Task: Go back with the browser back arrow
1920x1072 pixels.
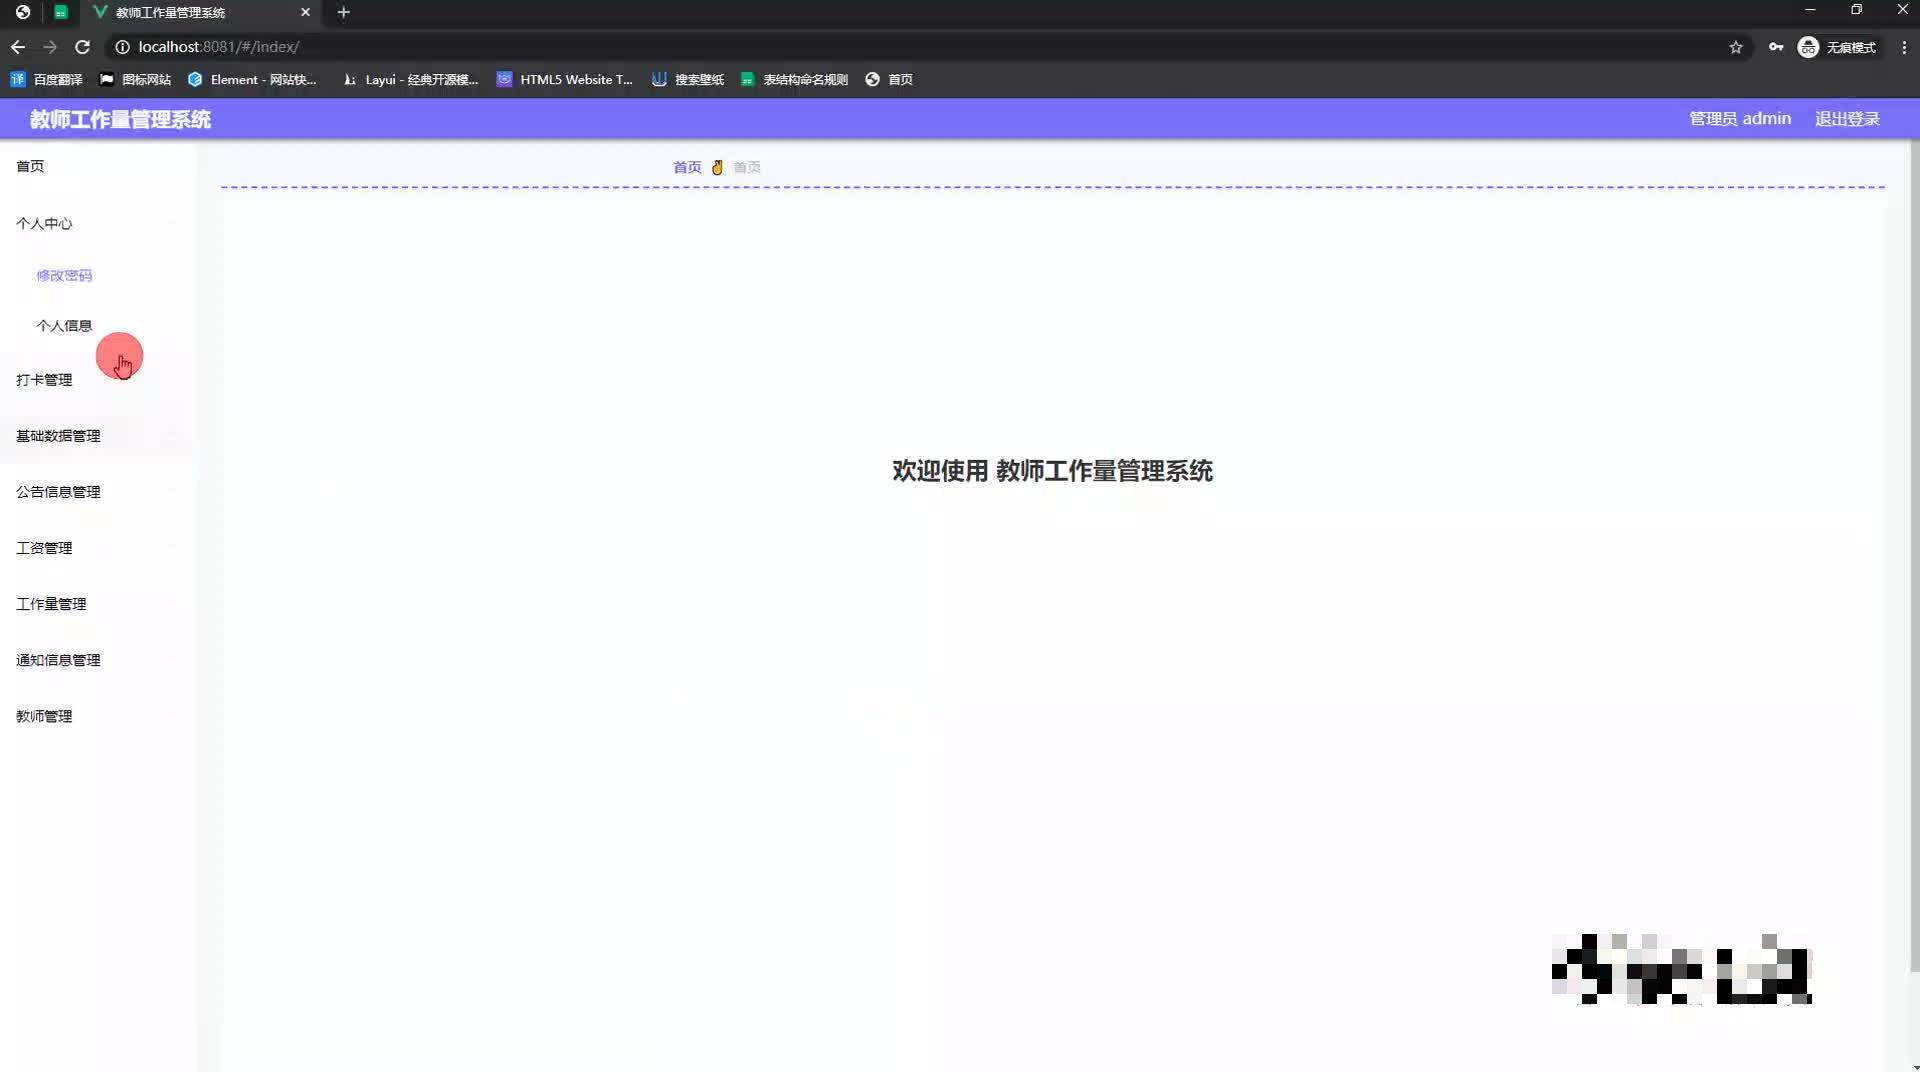Action: [x=18, y=47]
